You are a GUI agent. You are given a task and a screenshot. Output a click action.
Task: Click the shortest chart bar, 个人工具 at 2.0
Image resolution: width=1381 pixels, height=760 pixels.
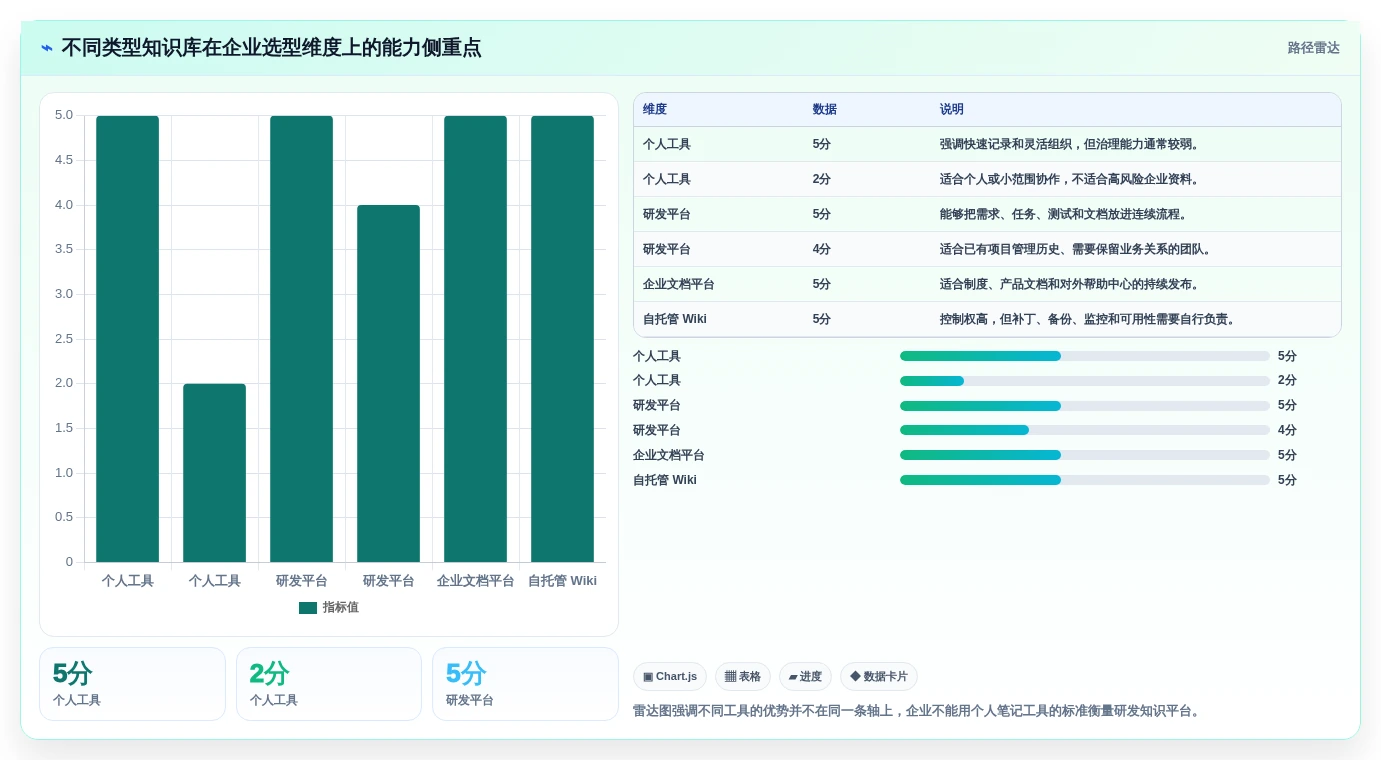click(x=214, y=473)
